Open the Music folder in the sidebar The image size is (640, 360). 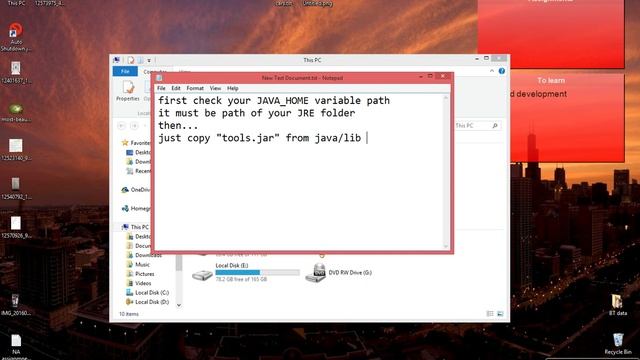pos(138,264)
